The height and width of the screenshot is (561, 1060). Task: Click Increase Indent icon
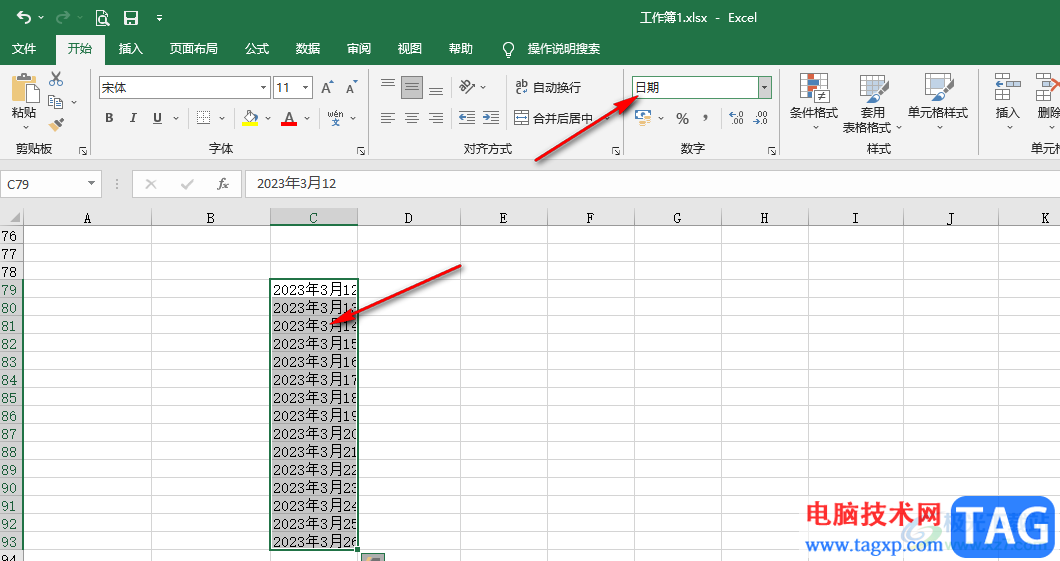point(491,118)
